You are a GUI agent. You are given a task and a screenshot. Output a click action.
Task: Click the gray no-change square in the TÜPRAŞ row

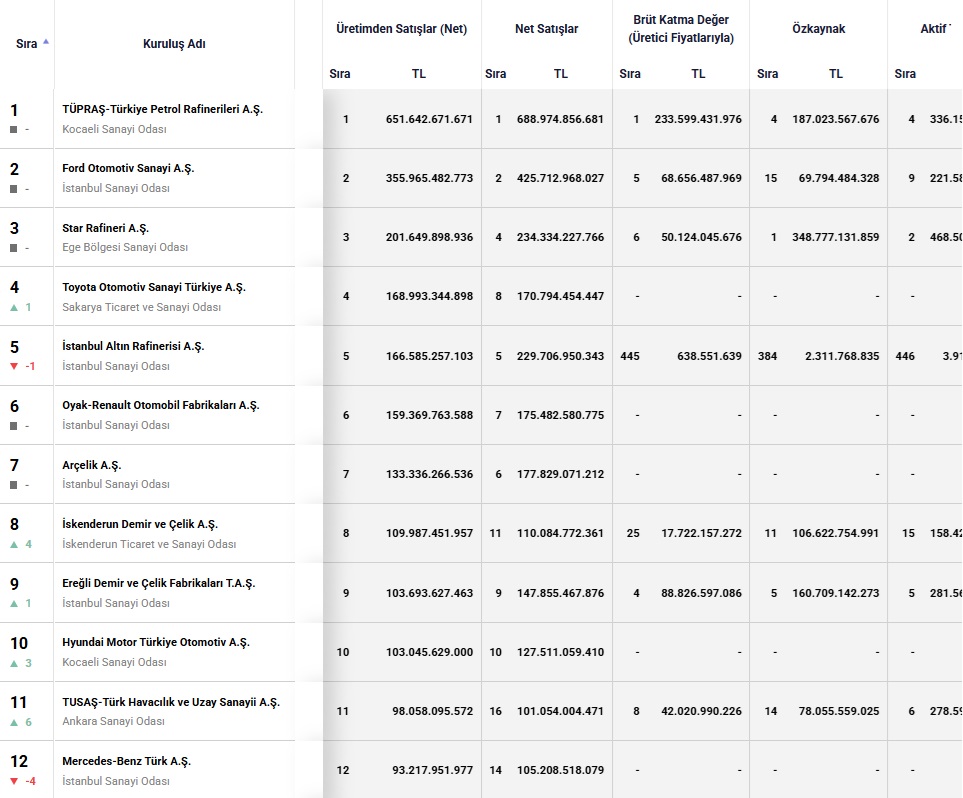pyautogui.click(x=14, y=130)
